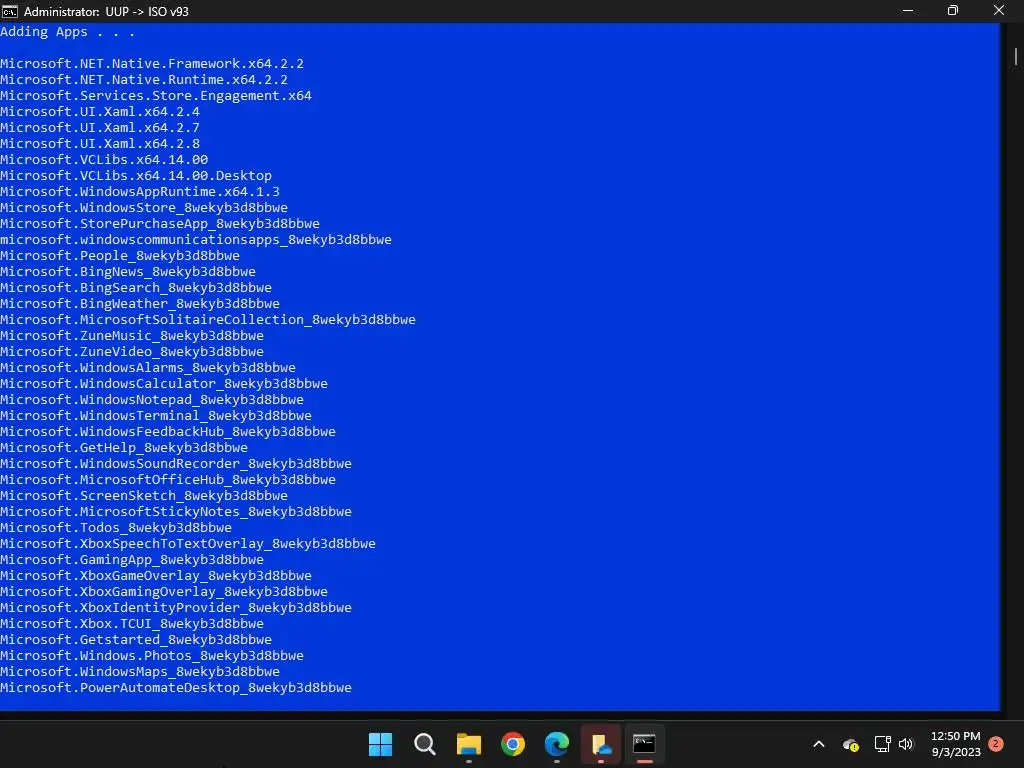Close the UUP -> ISO console window
This screenshot has height=768, width=1024.
pyautogui.click(x=999, y=11)
